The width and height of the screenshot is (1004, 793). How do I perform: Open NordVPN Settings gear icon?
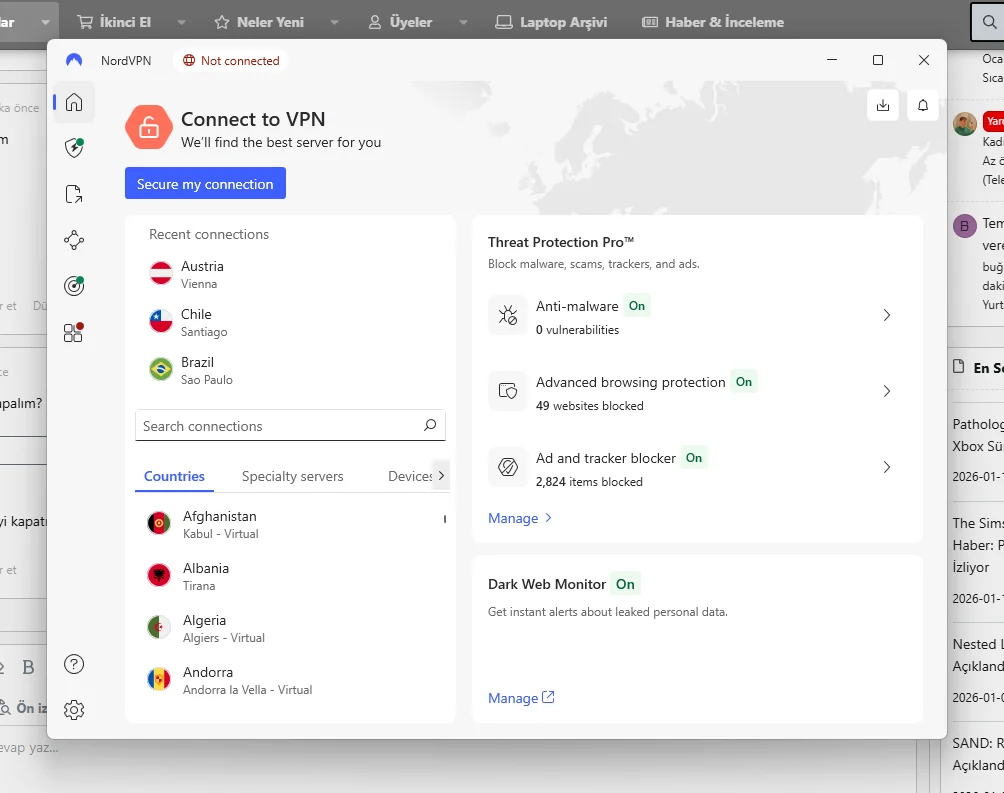(x=74, y=710)
